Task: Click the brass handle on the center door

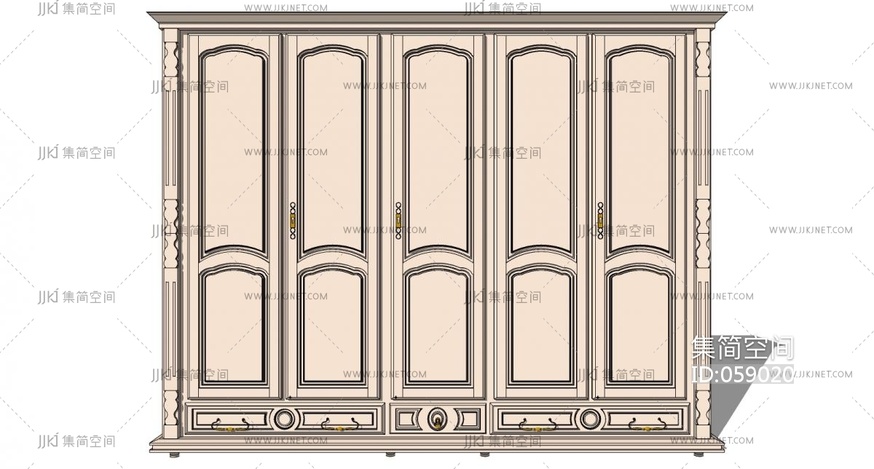Action: click(x=398, y=220)
